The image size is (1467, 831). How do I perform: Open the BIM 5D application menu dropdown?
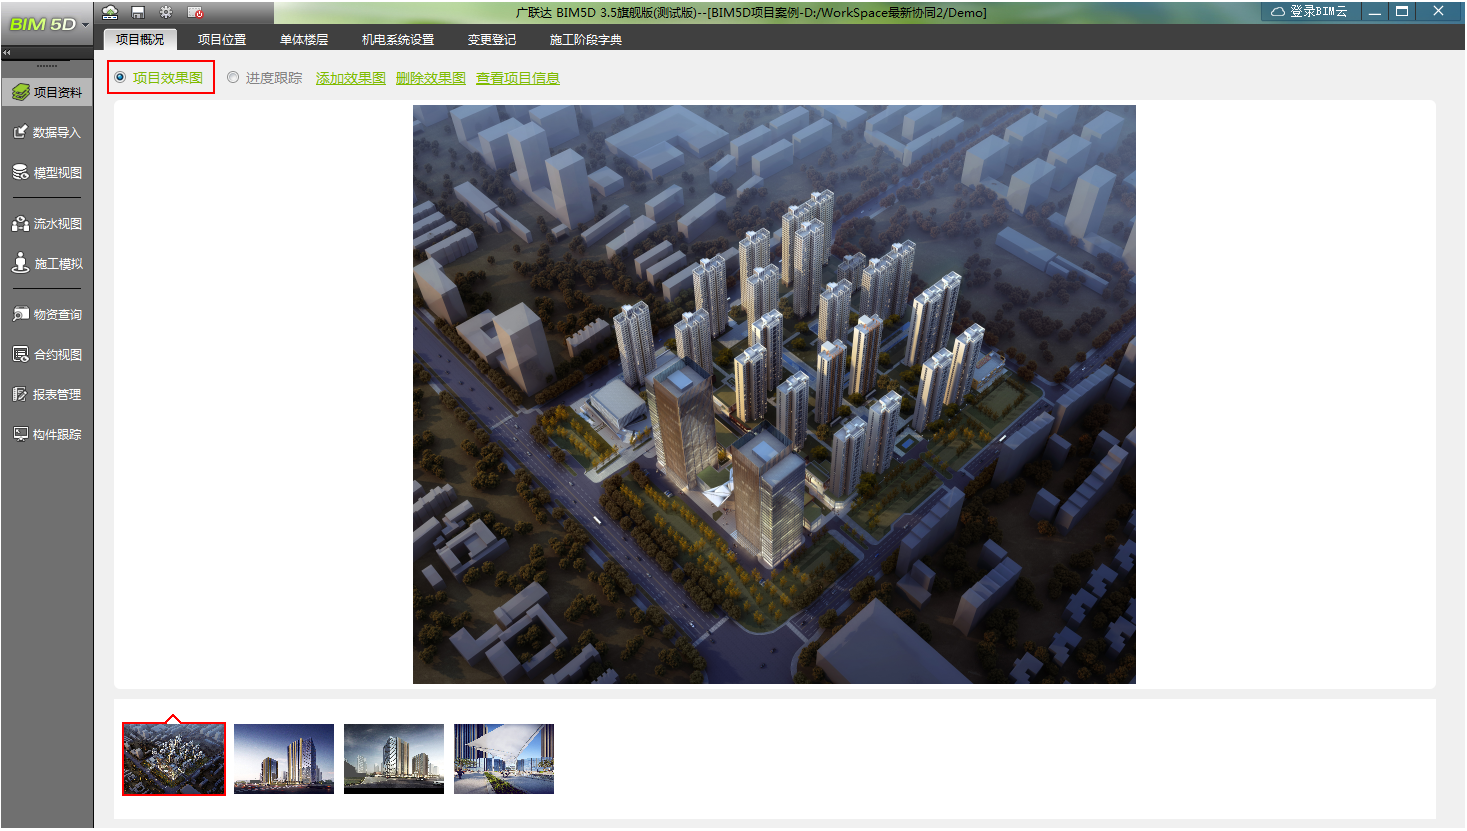[48, 24]
